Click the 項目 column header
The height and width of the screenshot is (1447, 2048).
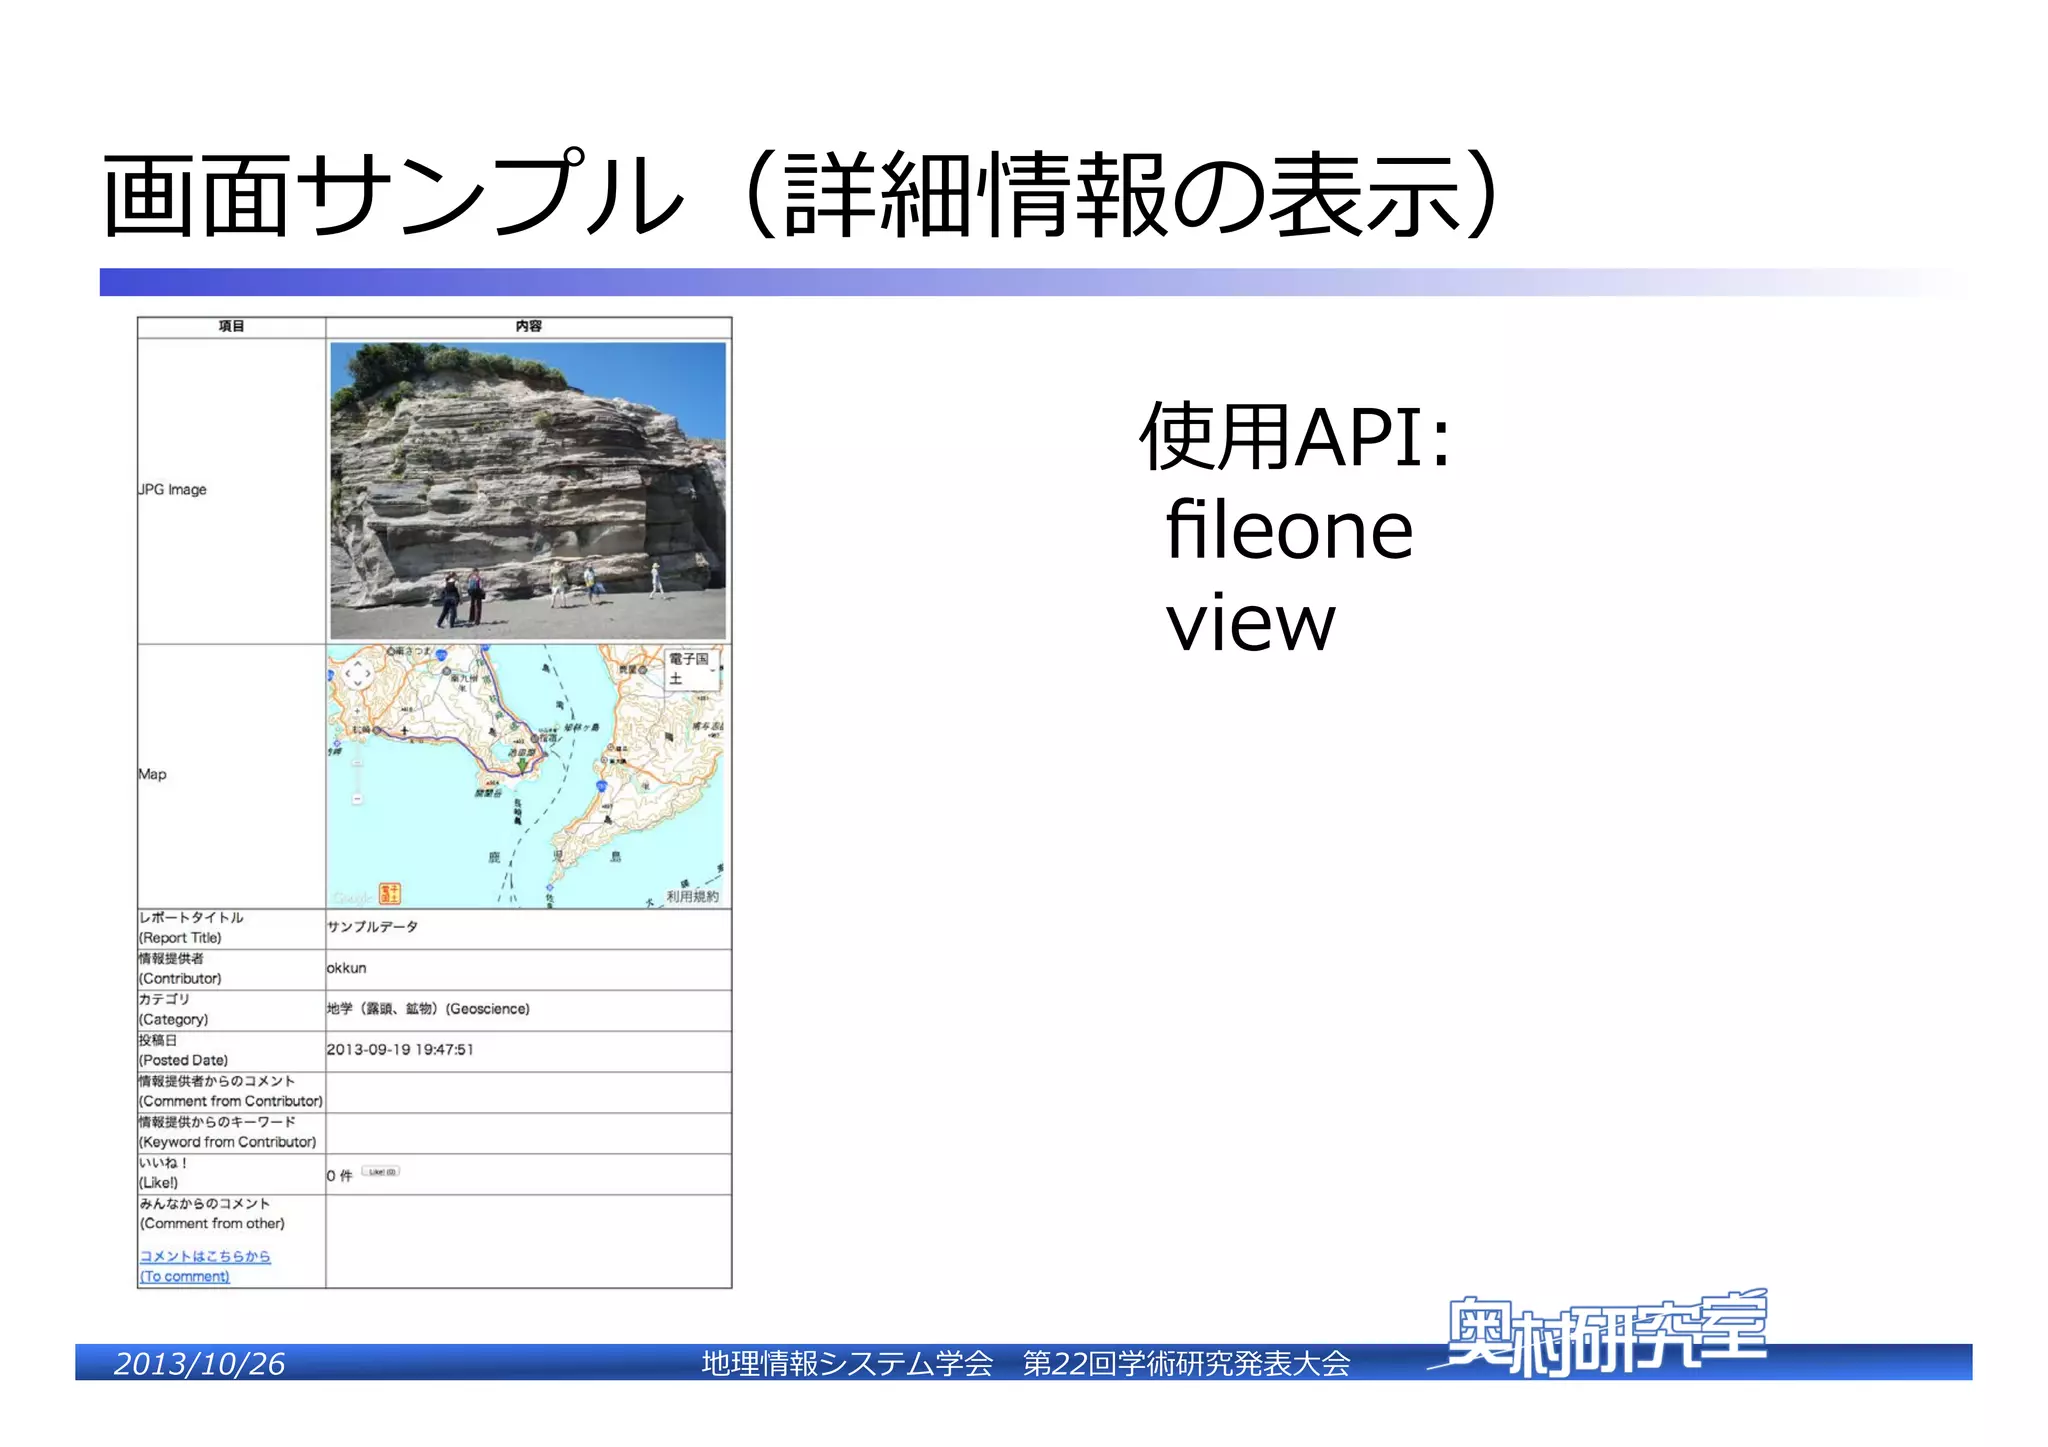(231, 326)
